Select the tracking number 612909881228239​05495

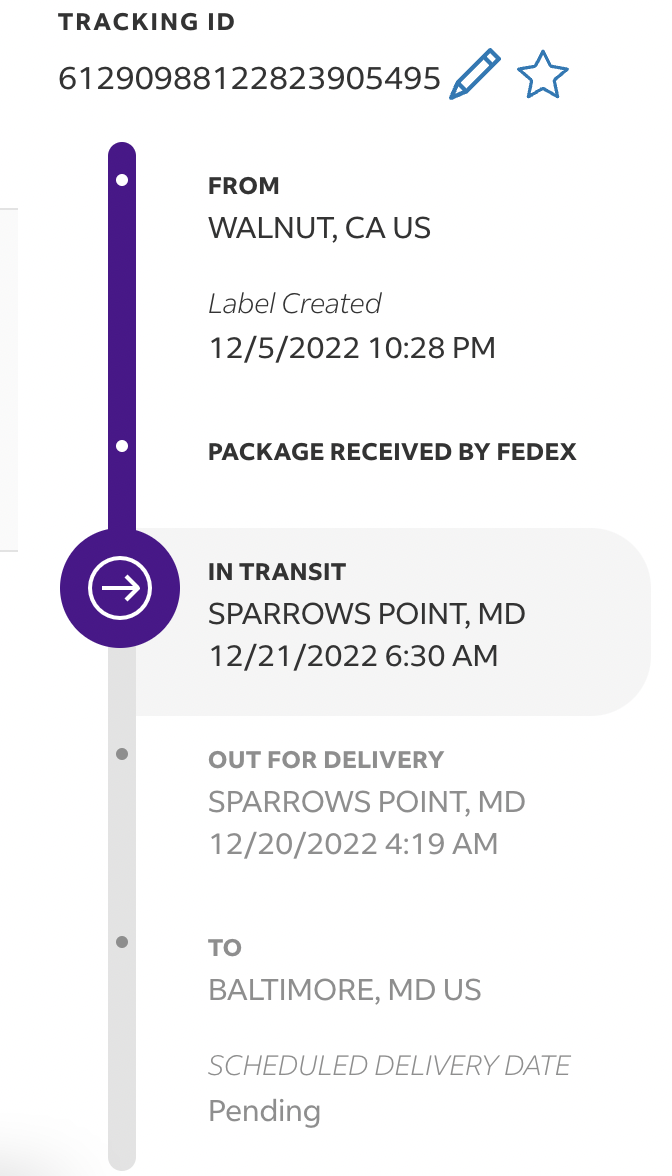point(249,78)
